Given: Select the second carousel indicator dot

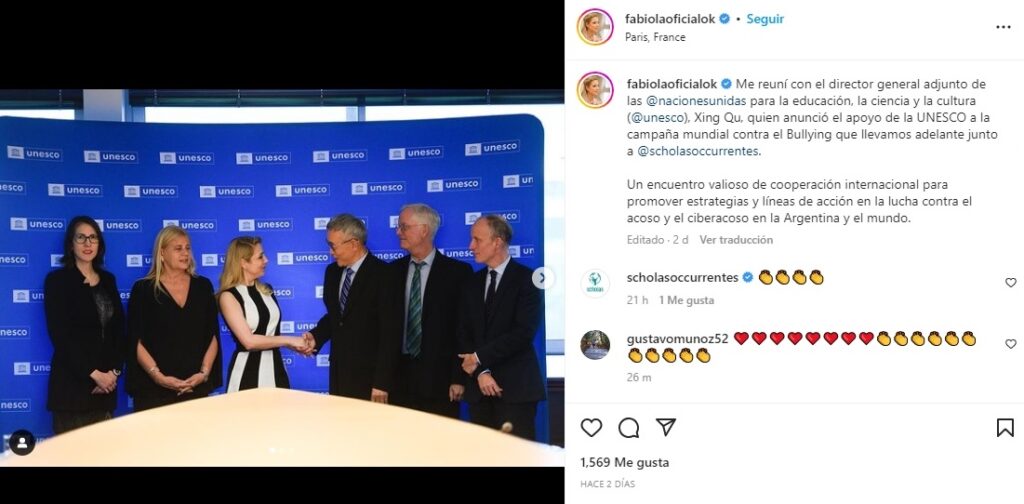Looking at the screenshot, I should (281, 450).
